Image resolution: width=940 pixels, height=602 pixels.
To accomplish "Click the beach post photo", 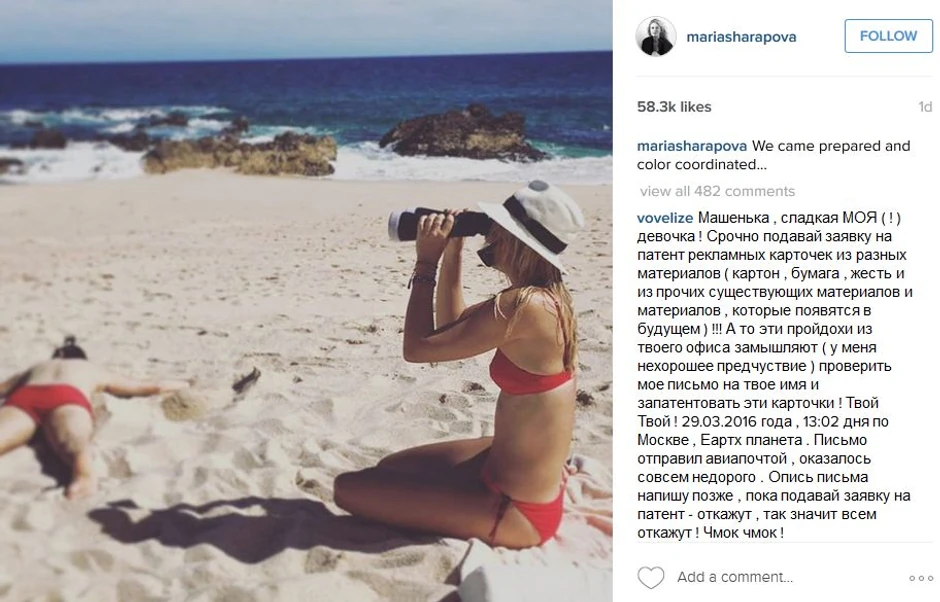I will click(x=306, y=301).
